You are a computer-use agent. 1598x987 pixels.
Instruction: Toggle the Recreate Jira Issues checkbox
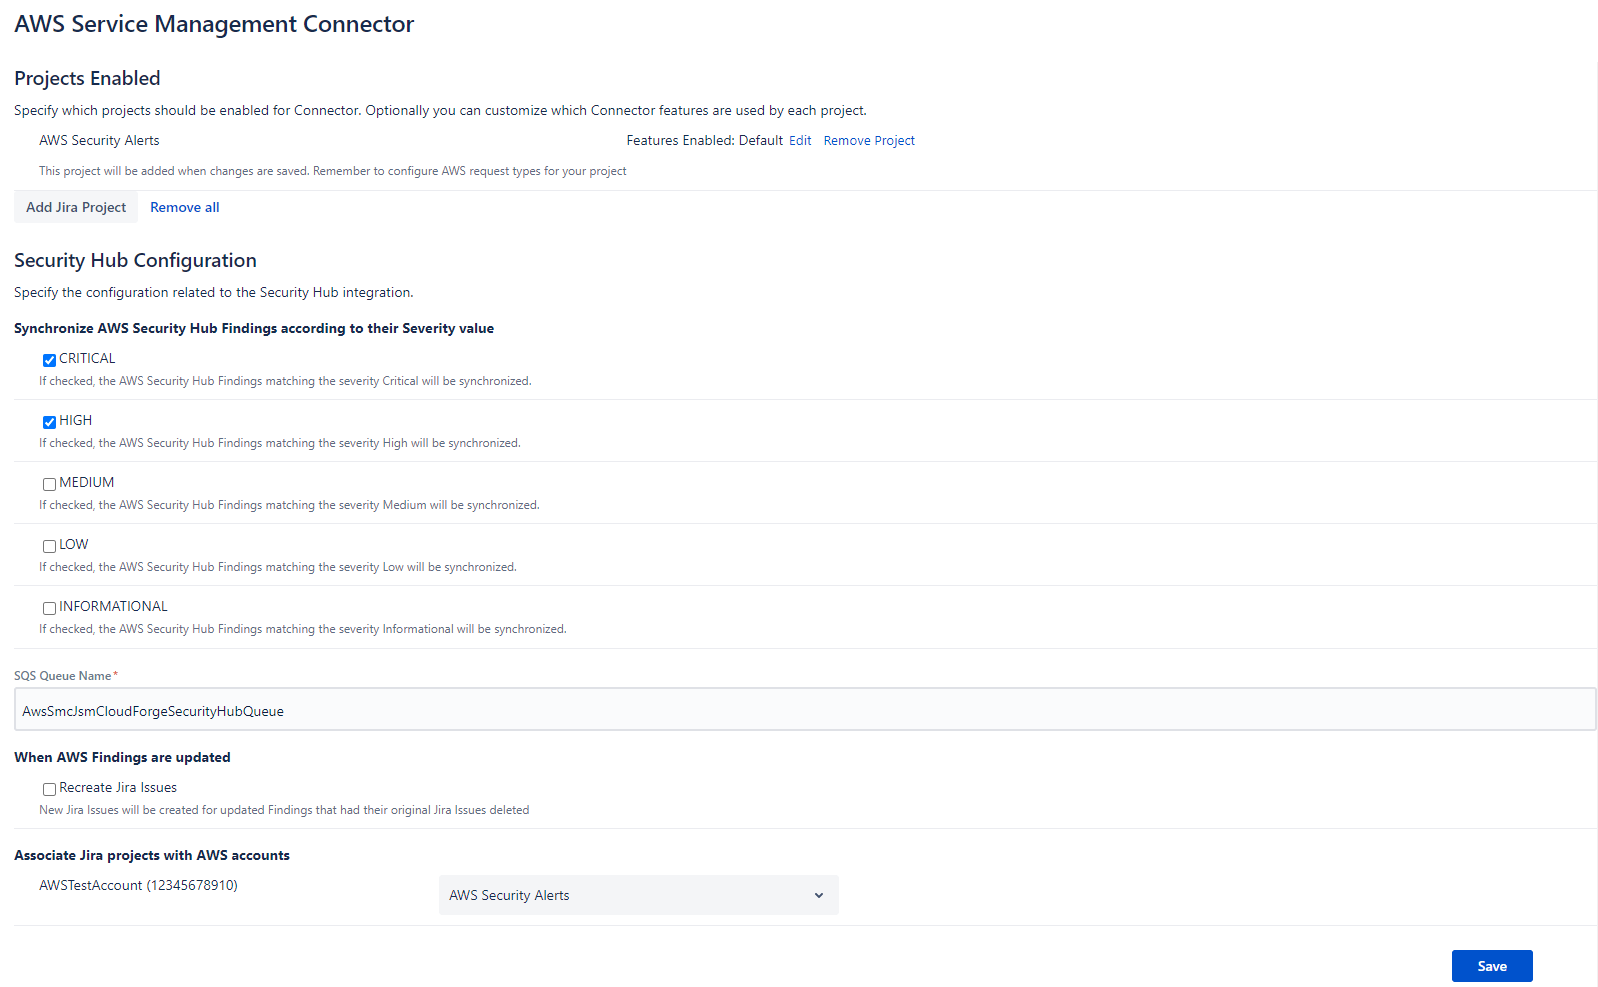coord(49,789)
